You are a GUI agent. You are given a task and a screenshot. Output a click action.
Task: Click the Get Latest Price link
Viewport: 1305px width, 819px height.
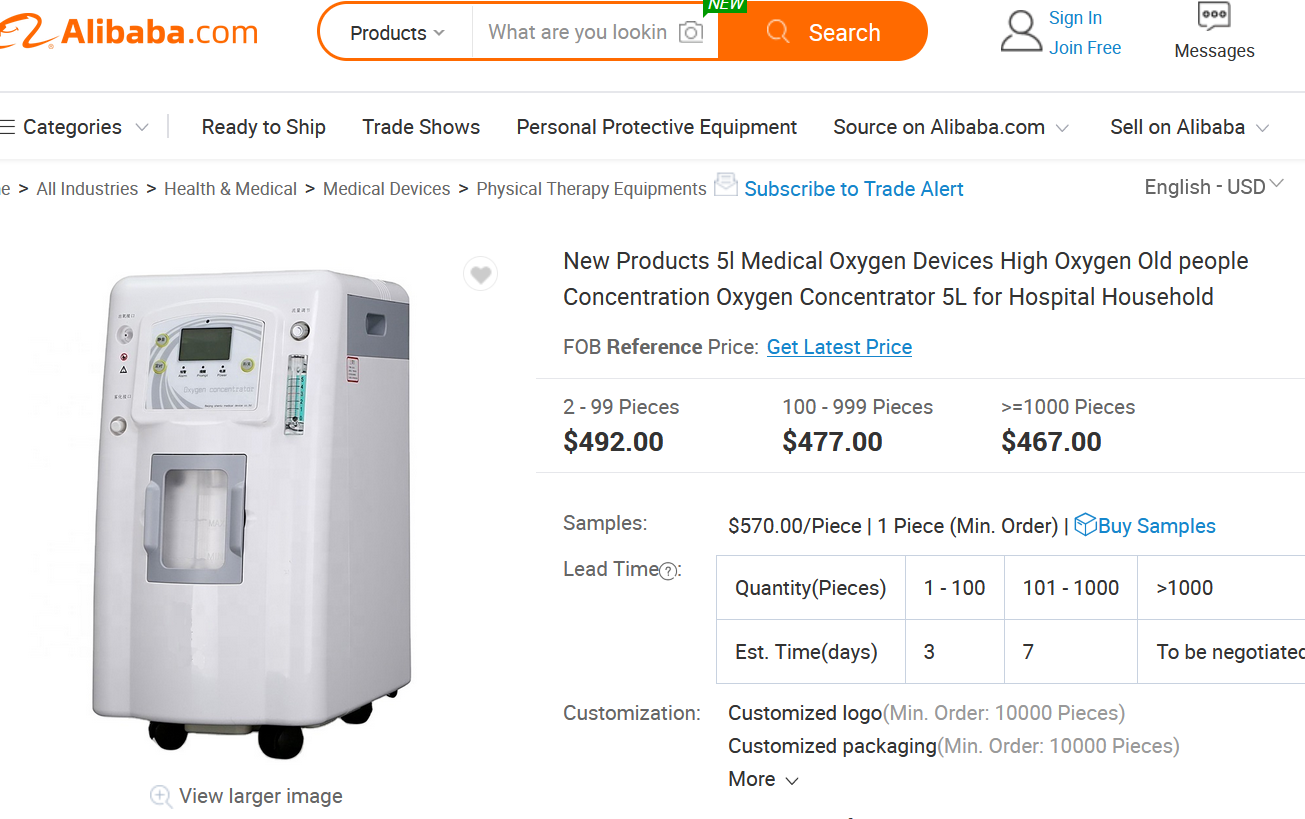[839, 347]
